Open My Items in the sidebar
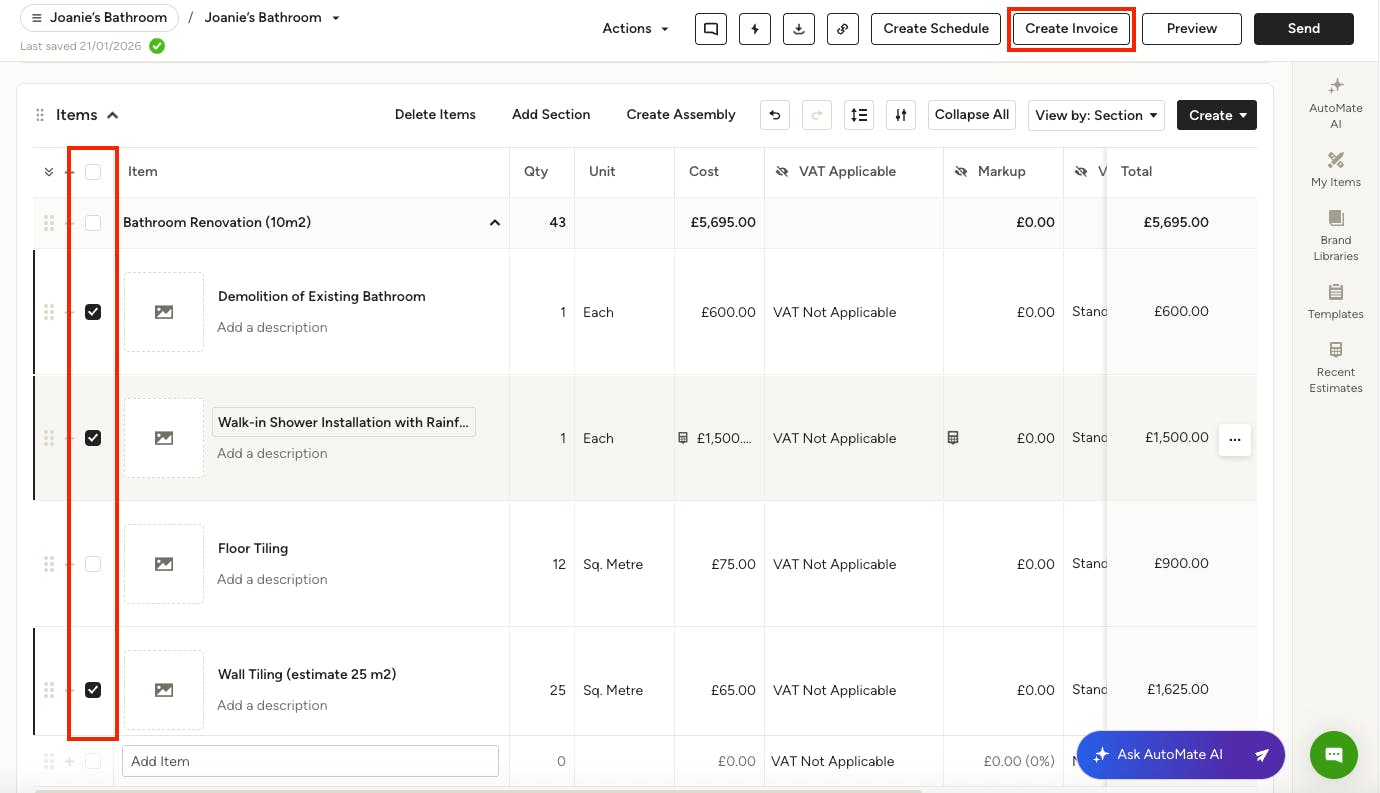The image size is (1380, 793). pyautogui.click(x=1336, y=169)
